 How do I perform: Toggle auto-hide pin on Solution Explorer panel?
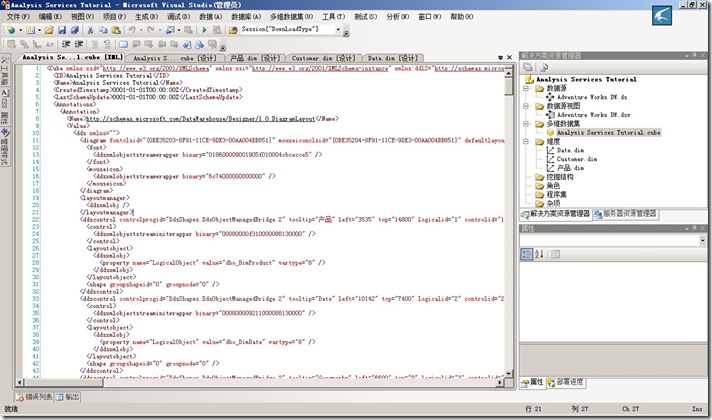(694, 55)
